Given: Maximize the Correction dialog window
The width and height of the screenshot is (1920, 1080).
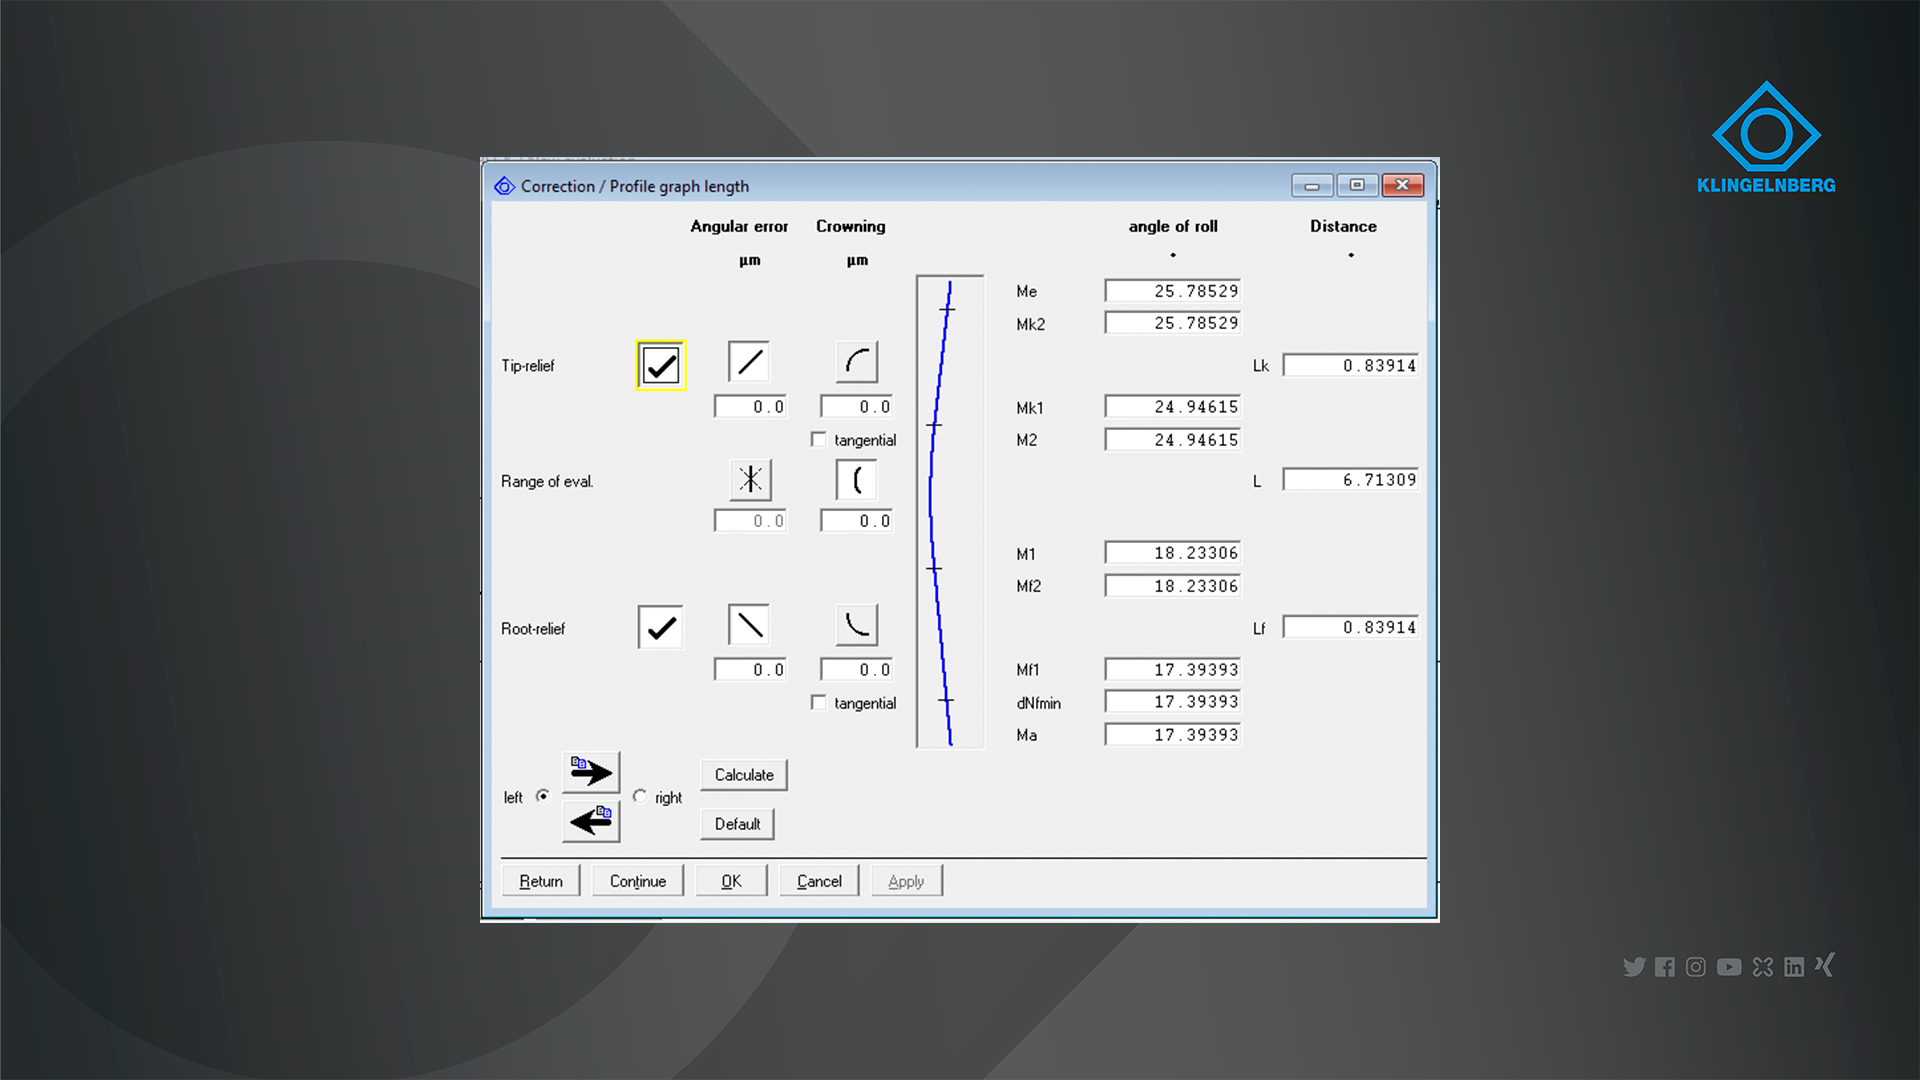Looking at the screenshot, I should [1357, 185].
